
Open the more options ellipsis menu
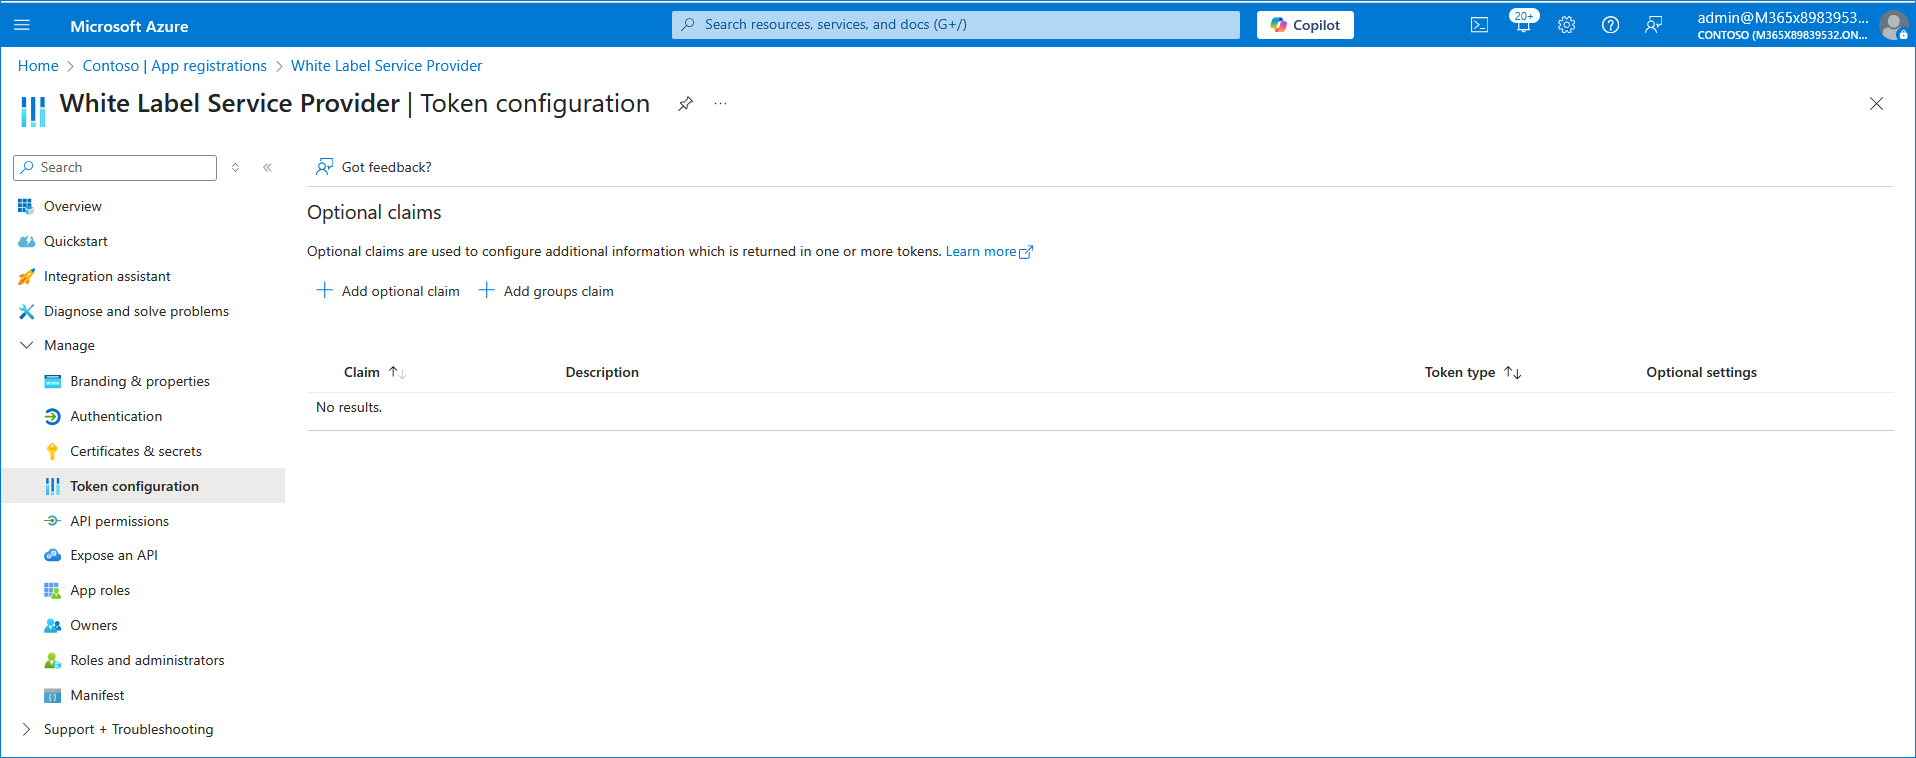click(720, 104)
